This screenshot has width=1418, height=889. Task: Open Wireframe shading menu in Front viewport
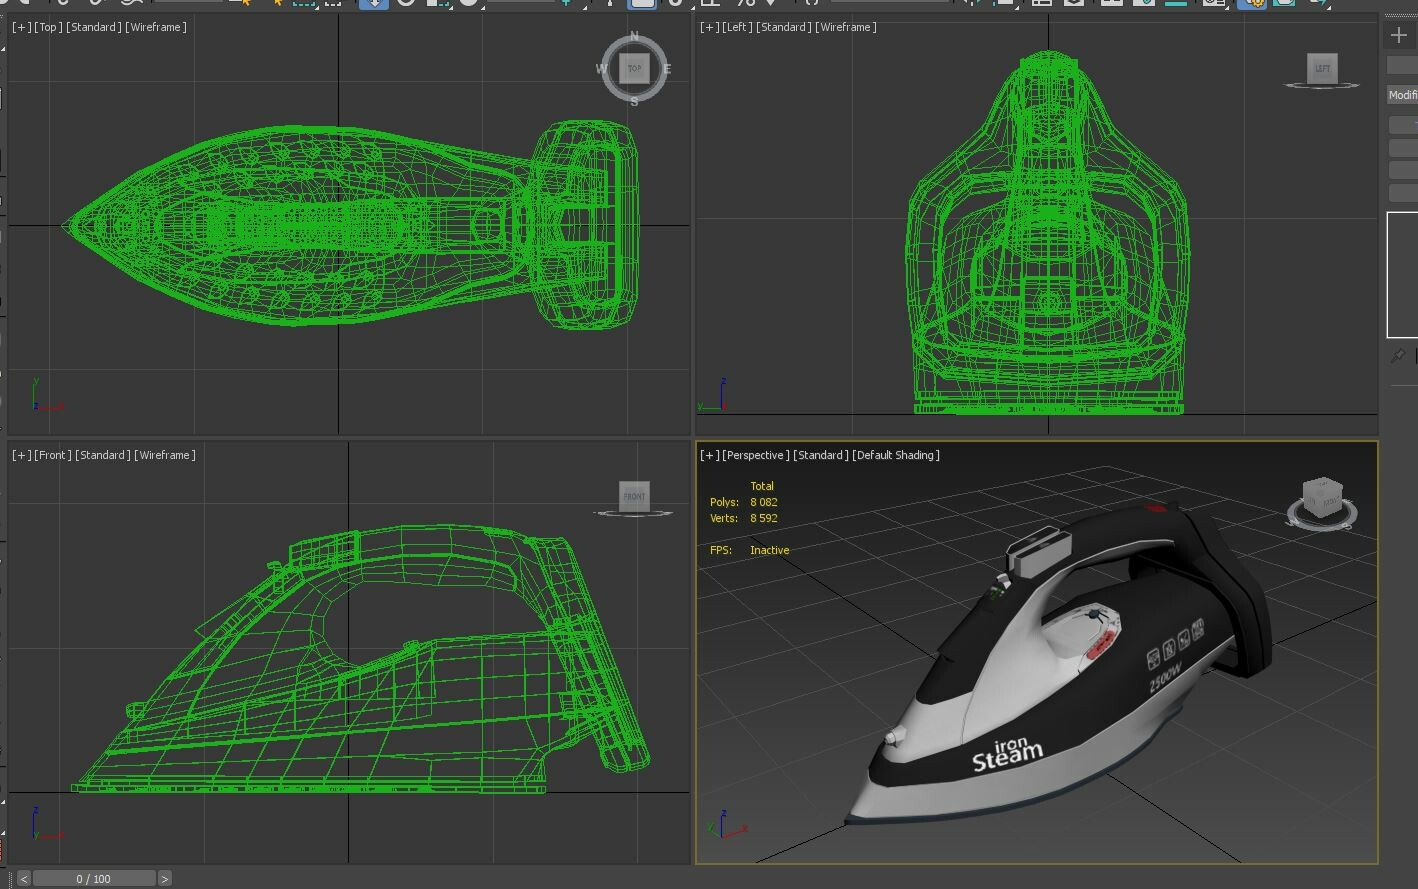coord(165,455)
